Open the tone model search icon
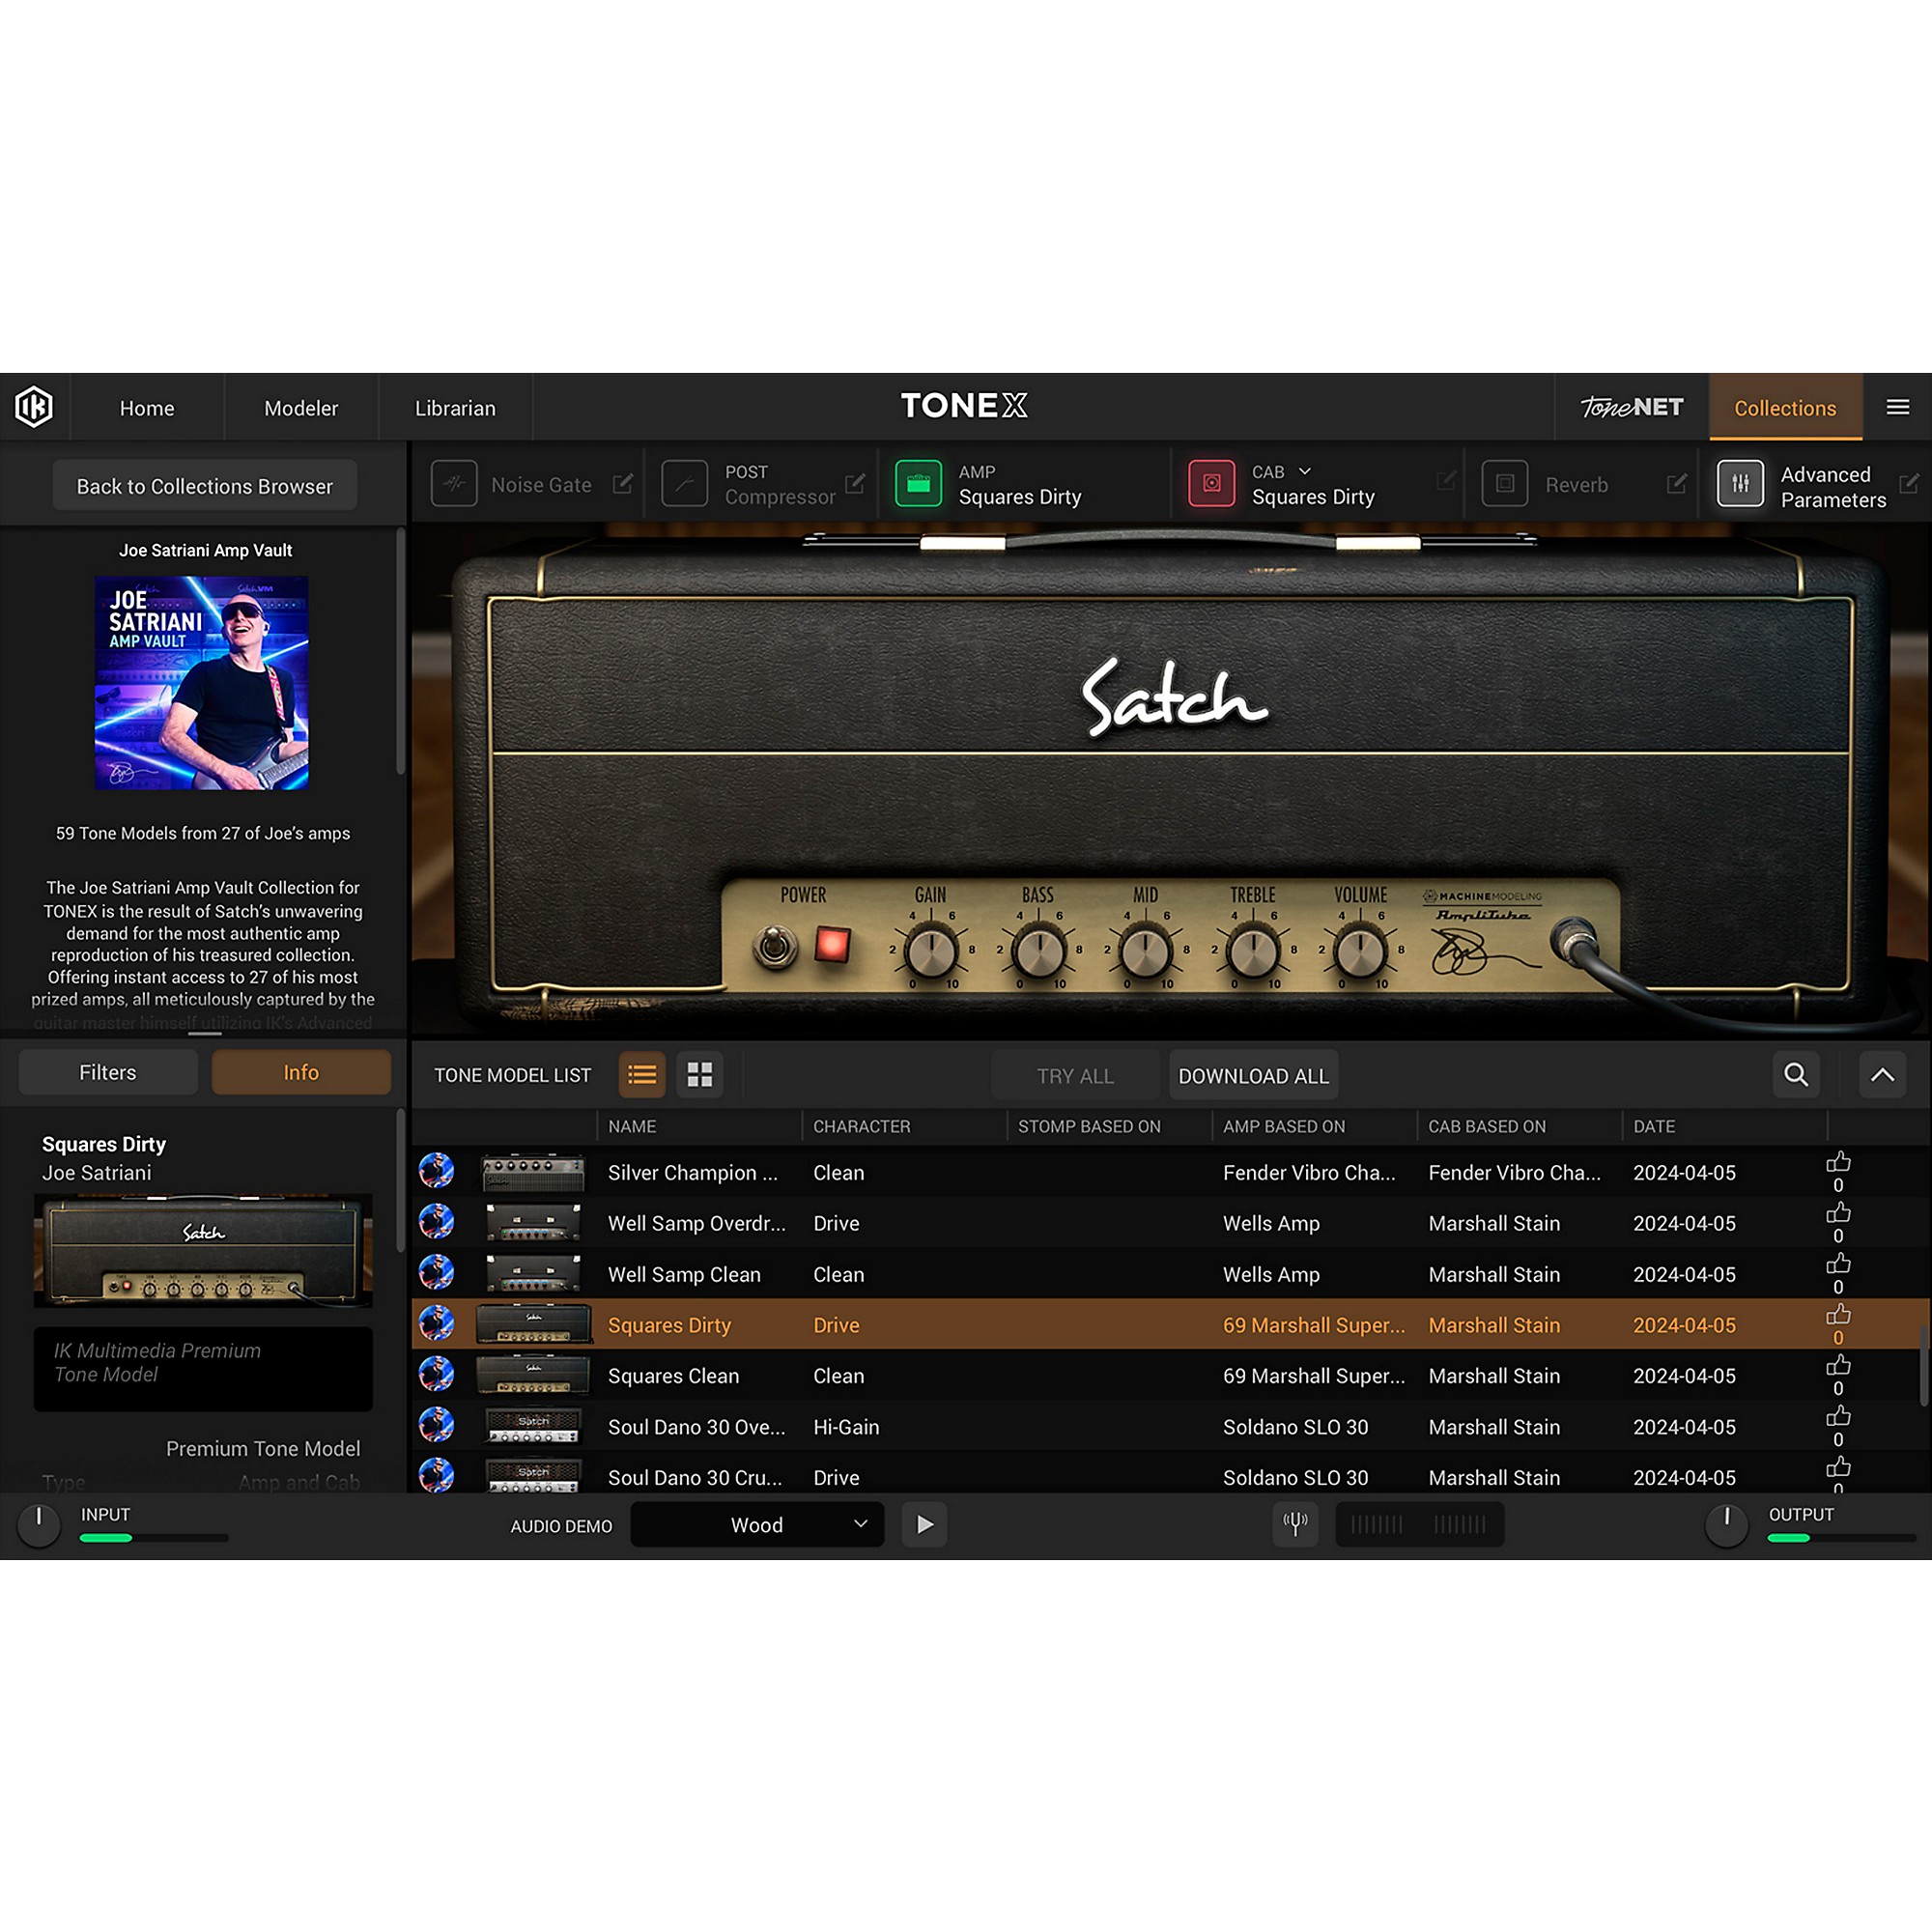Viewport: 1932px width, 1932px height. (1796, 1075)
